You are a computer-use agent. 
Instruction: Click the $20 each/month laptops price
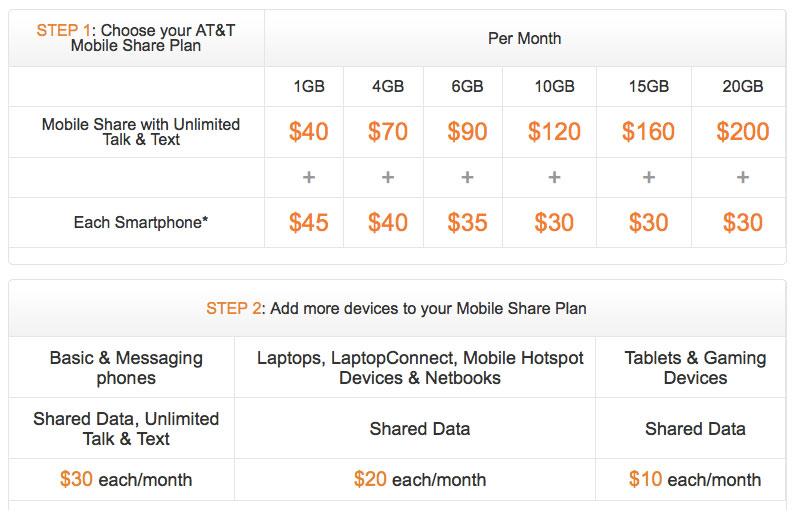click(x=420, y=479)
